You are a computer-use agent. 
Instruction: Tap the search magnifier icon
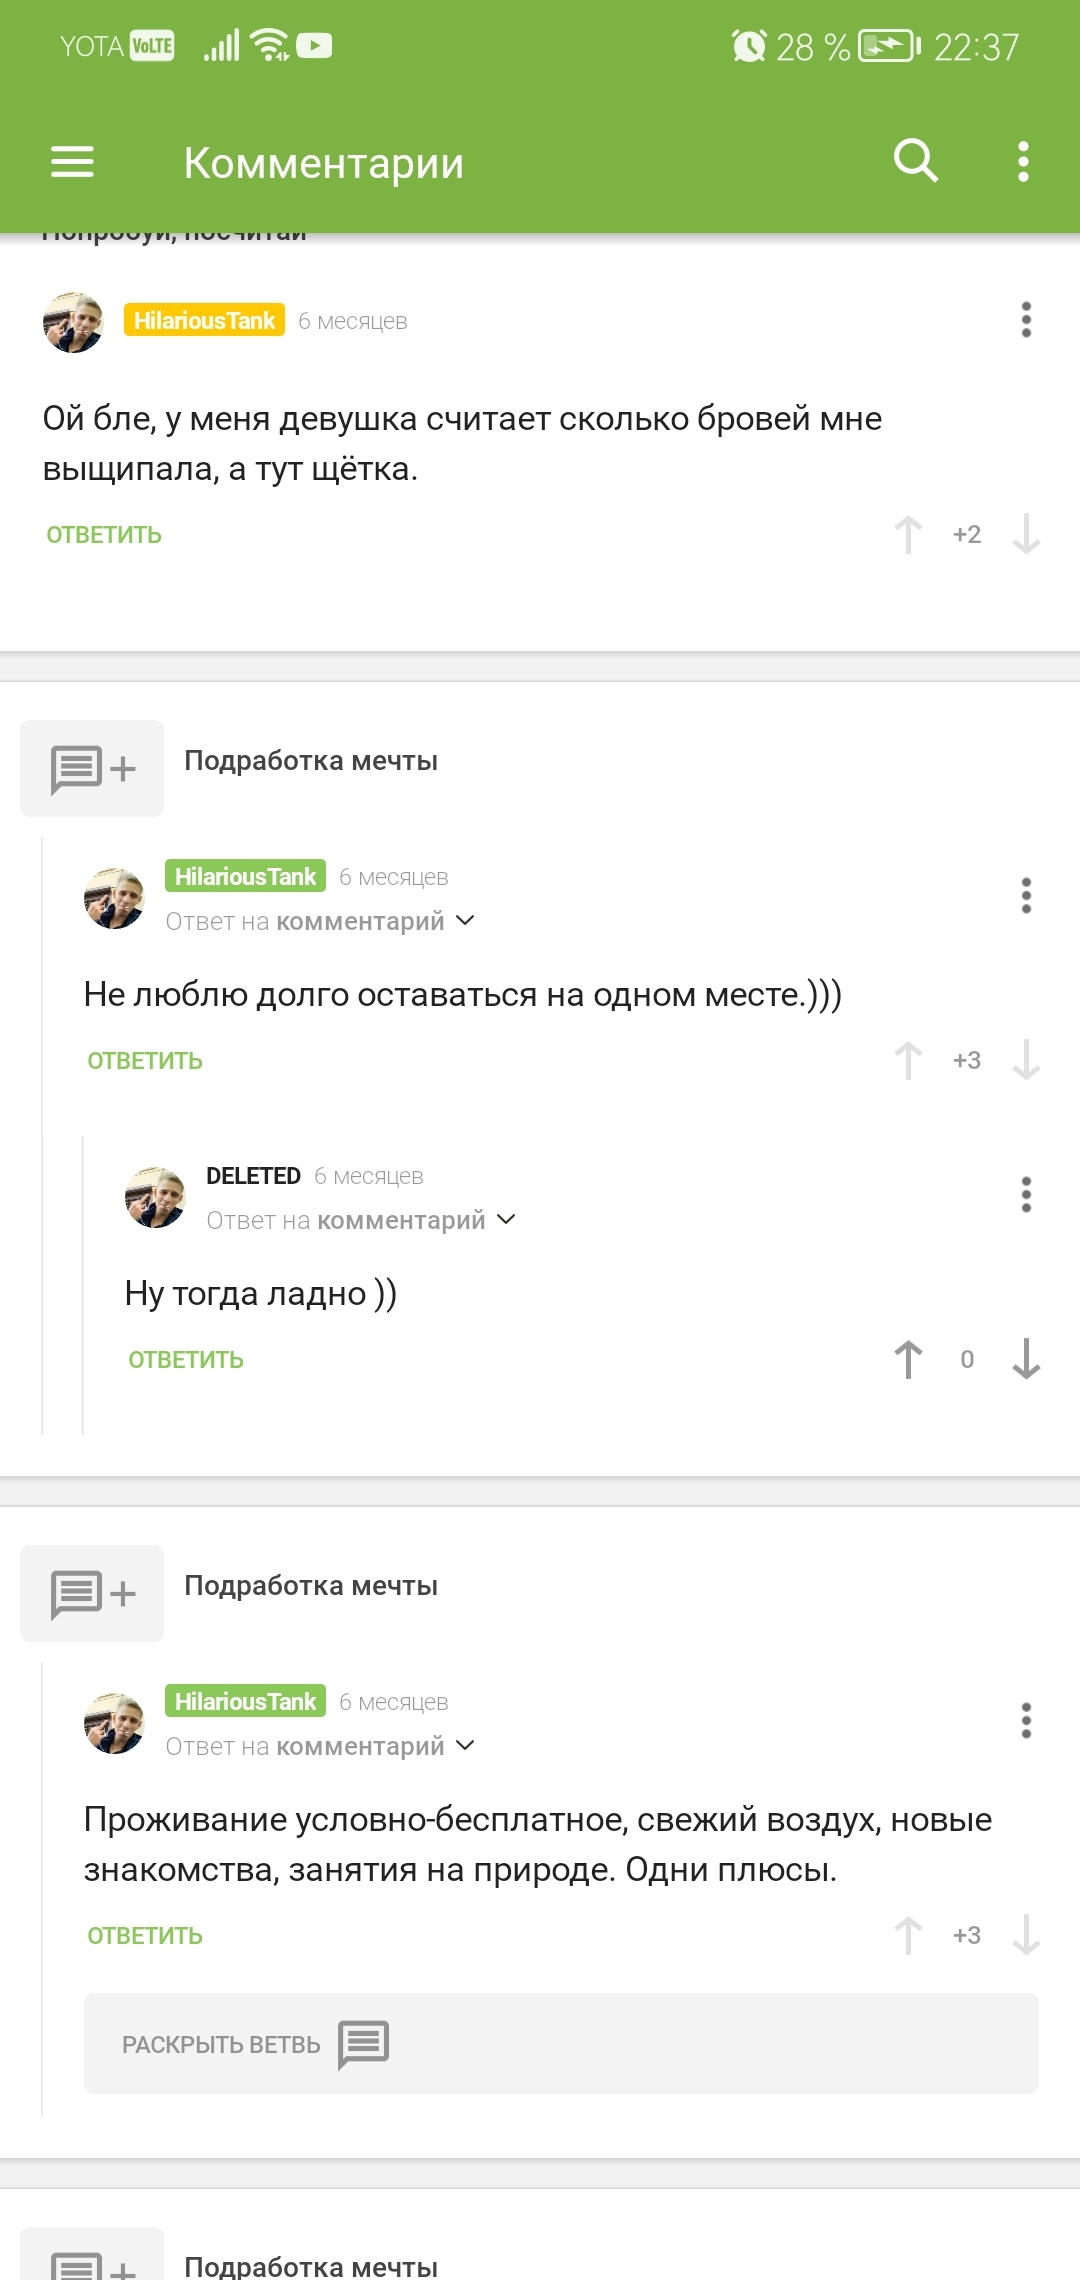[915, 161]
